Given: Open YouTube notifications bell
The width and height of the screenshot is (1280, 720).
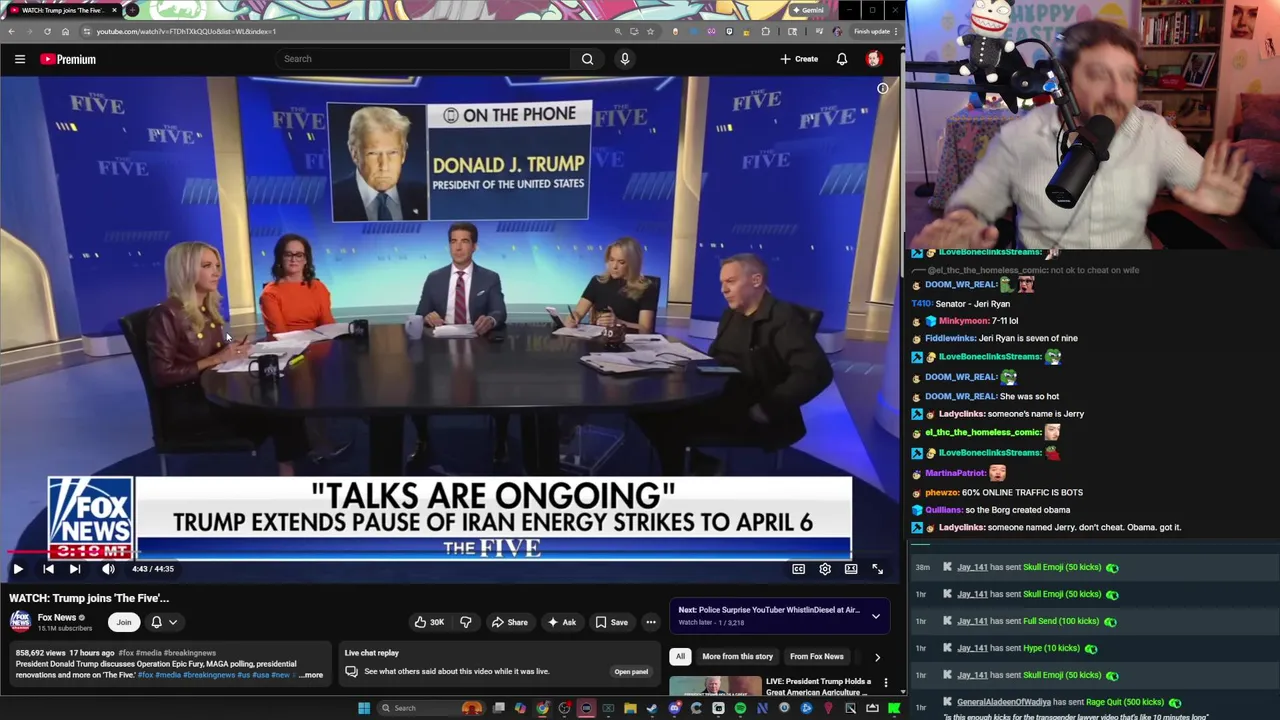Looking at the screenshot, I should [x=842, y=59].
